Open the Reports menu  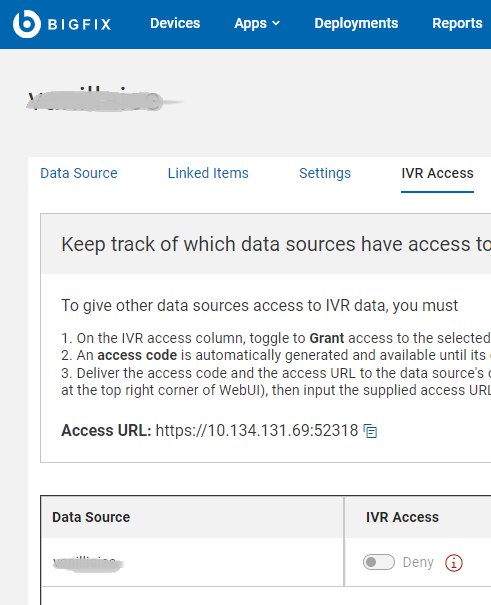(457, 24)
